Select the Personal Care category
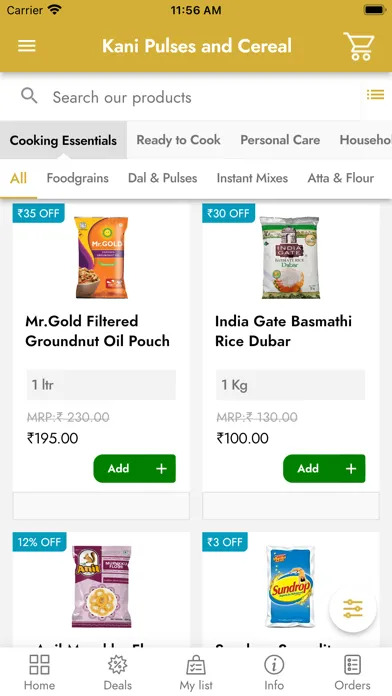392x696 pixels. pos(280,140)
